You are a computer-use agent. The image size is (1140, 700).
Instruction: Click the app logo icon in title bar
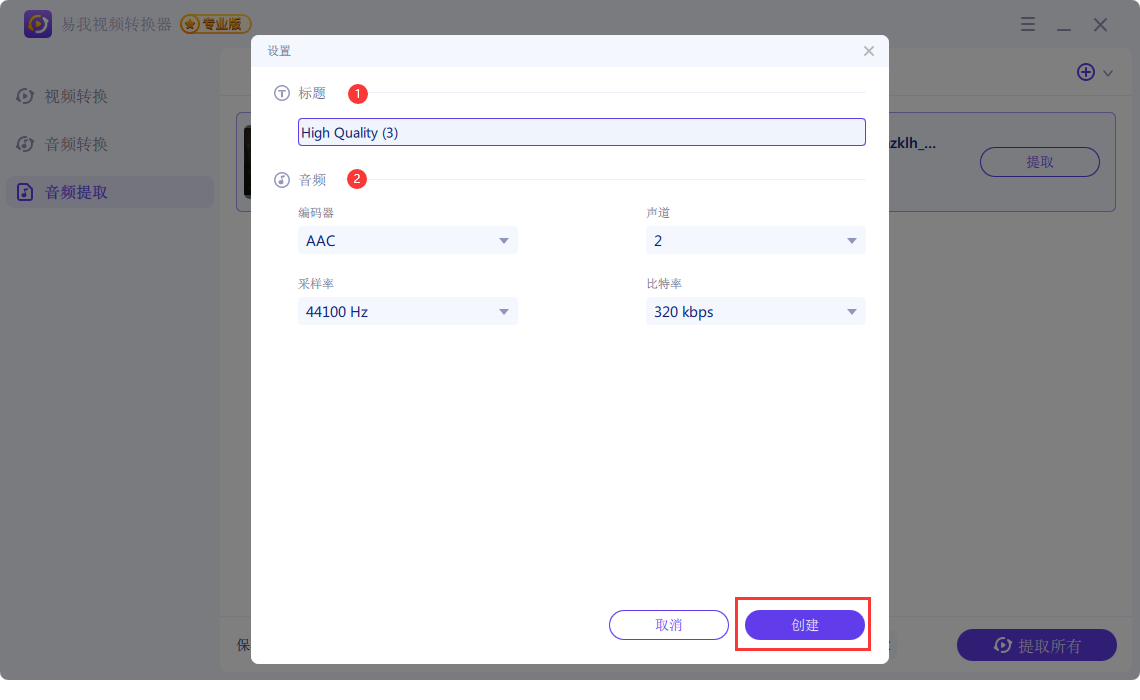38,24
